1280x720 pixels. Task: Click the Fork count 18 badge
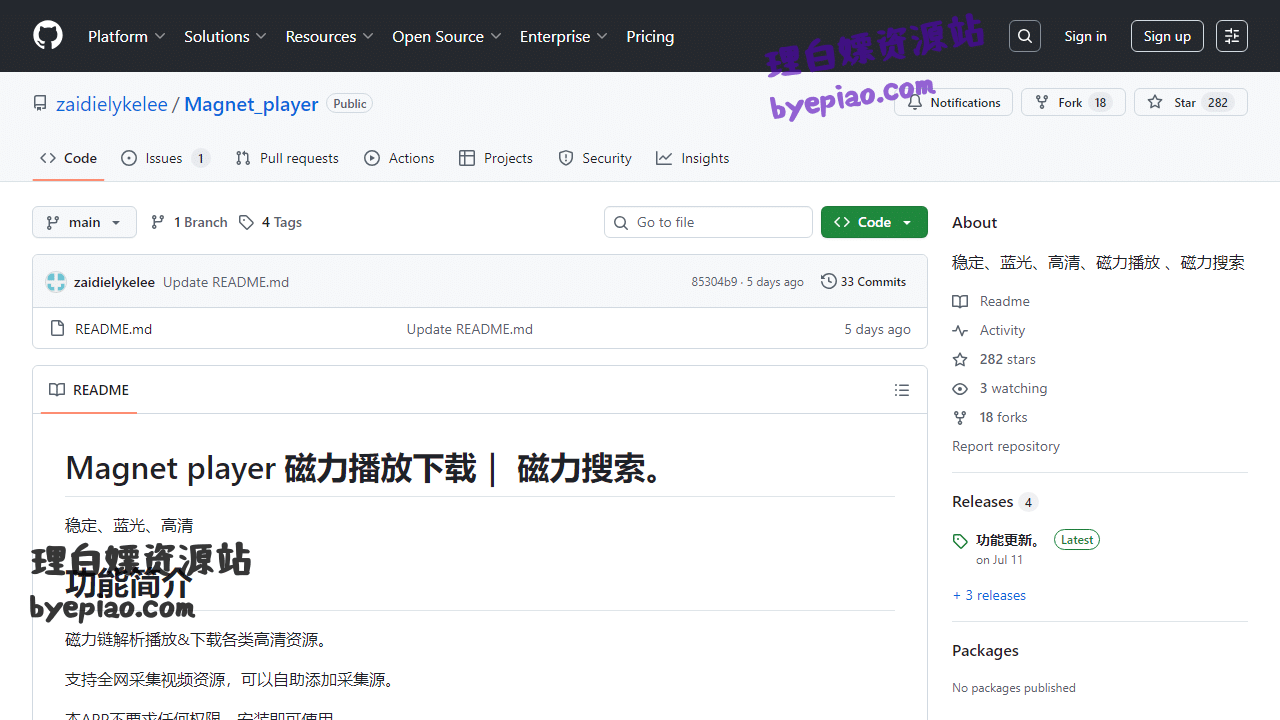(1100, 102)
